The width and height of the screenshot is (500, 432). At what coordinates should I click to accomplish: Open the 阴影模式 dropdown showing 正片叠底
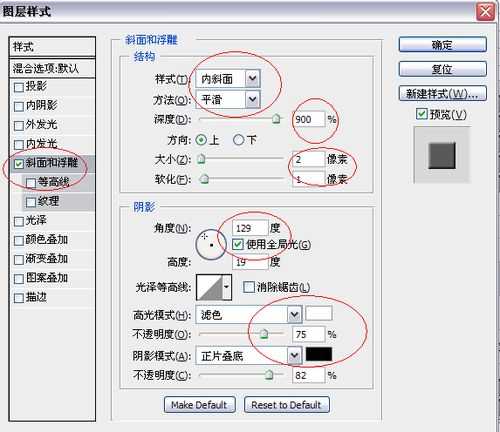[x=249, y=356]
